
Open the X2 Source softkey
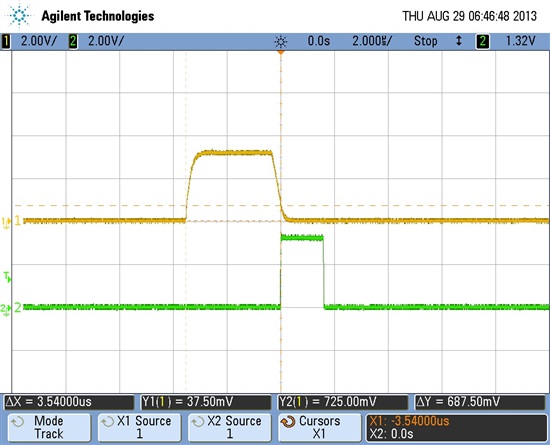coord(229,427)
